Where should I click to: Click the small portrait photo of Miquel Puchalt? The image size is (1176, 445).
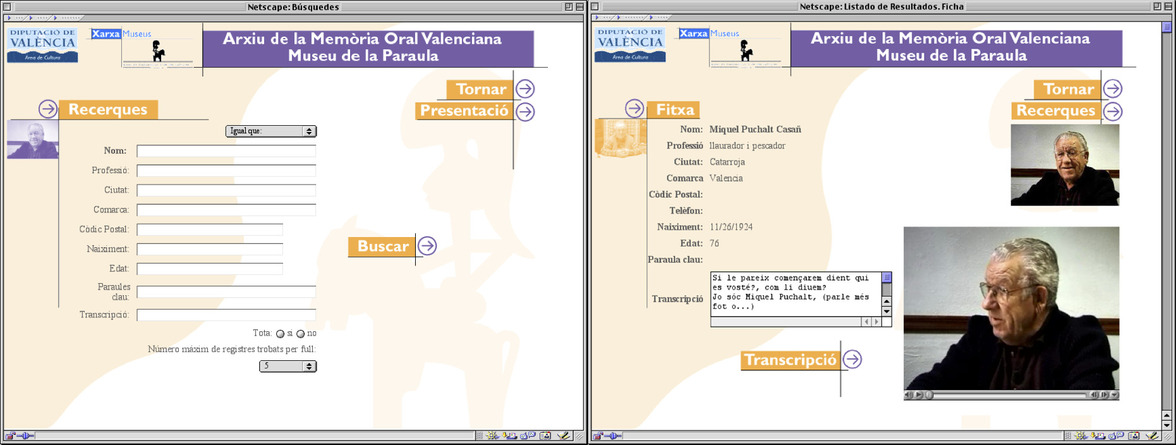click(1065, 164)
